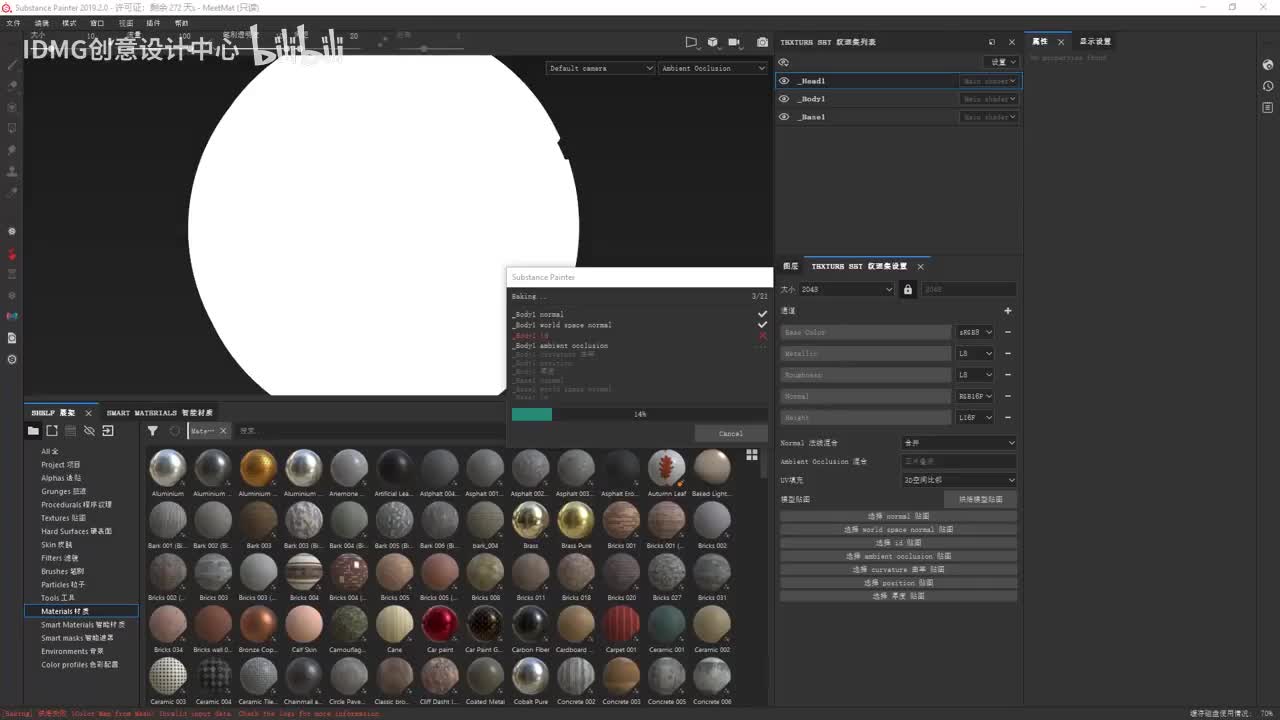Click the select curvature map button

pos(898,569)
